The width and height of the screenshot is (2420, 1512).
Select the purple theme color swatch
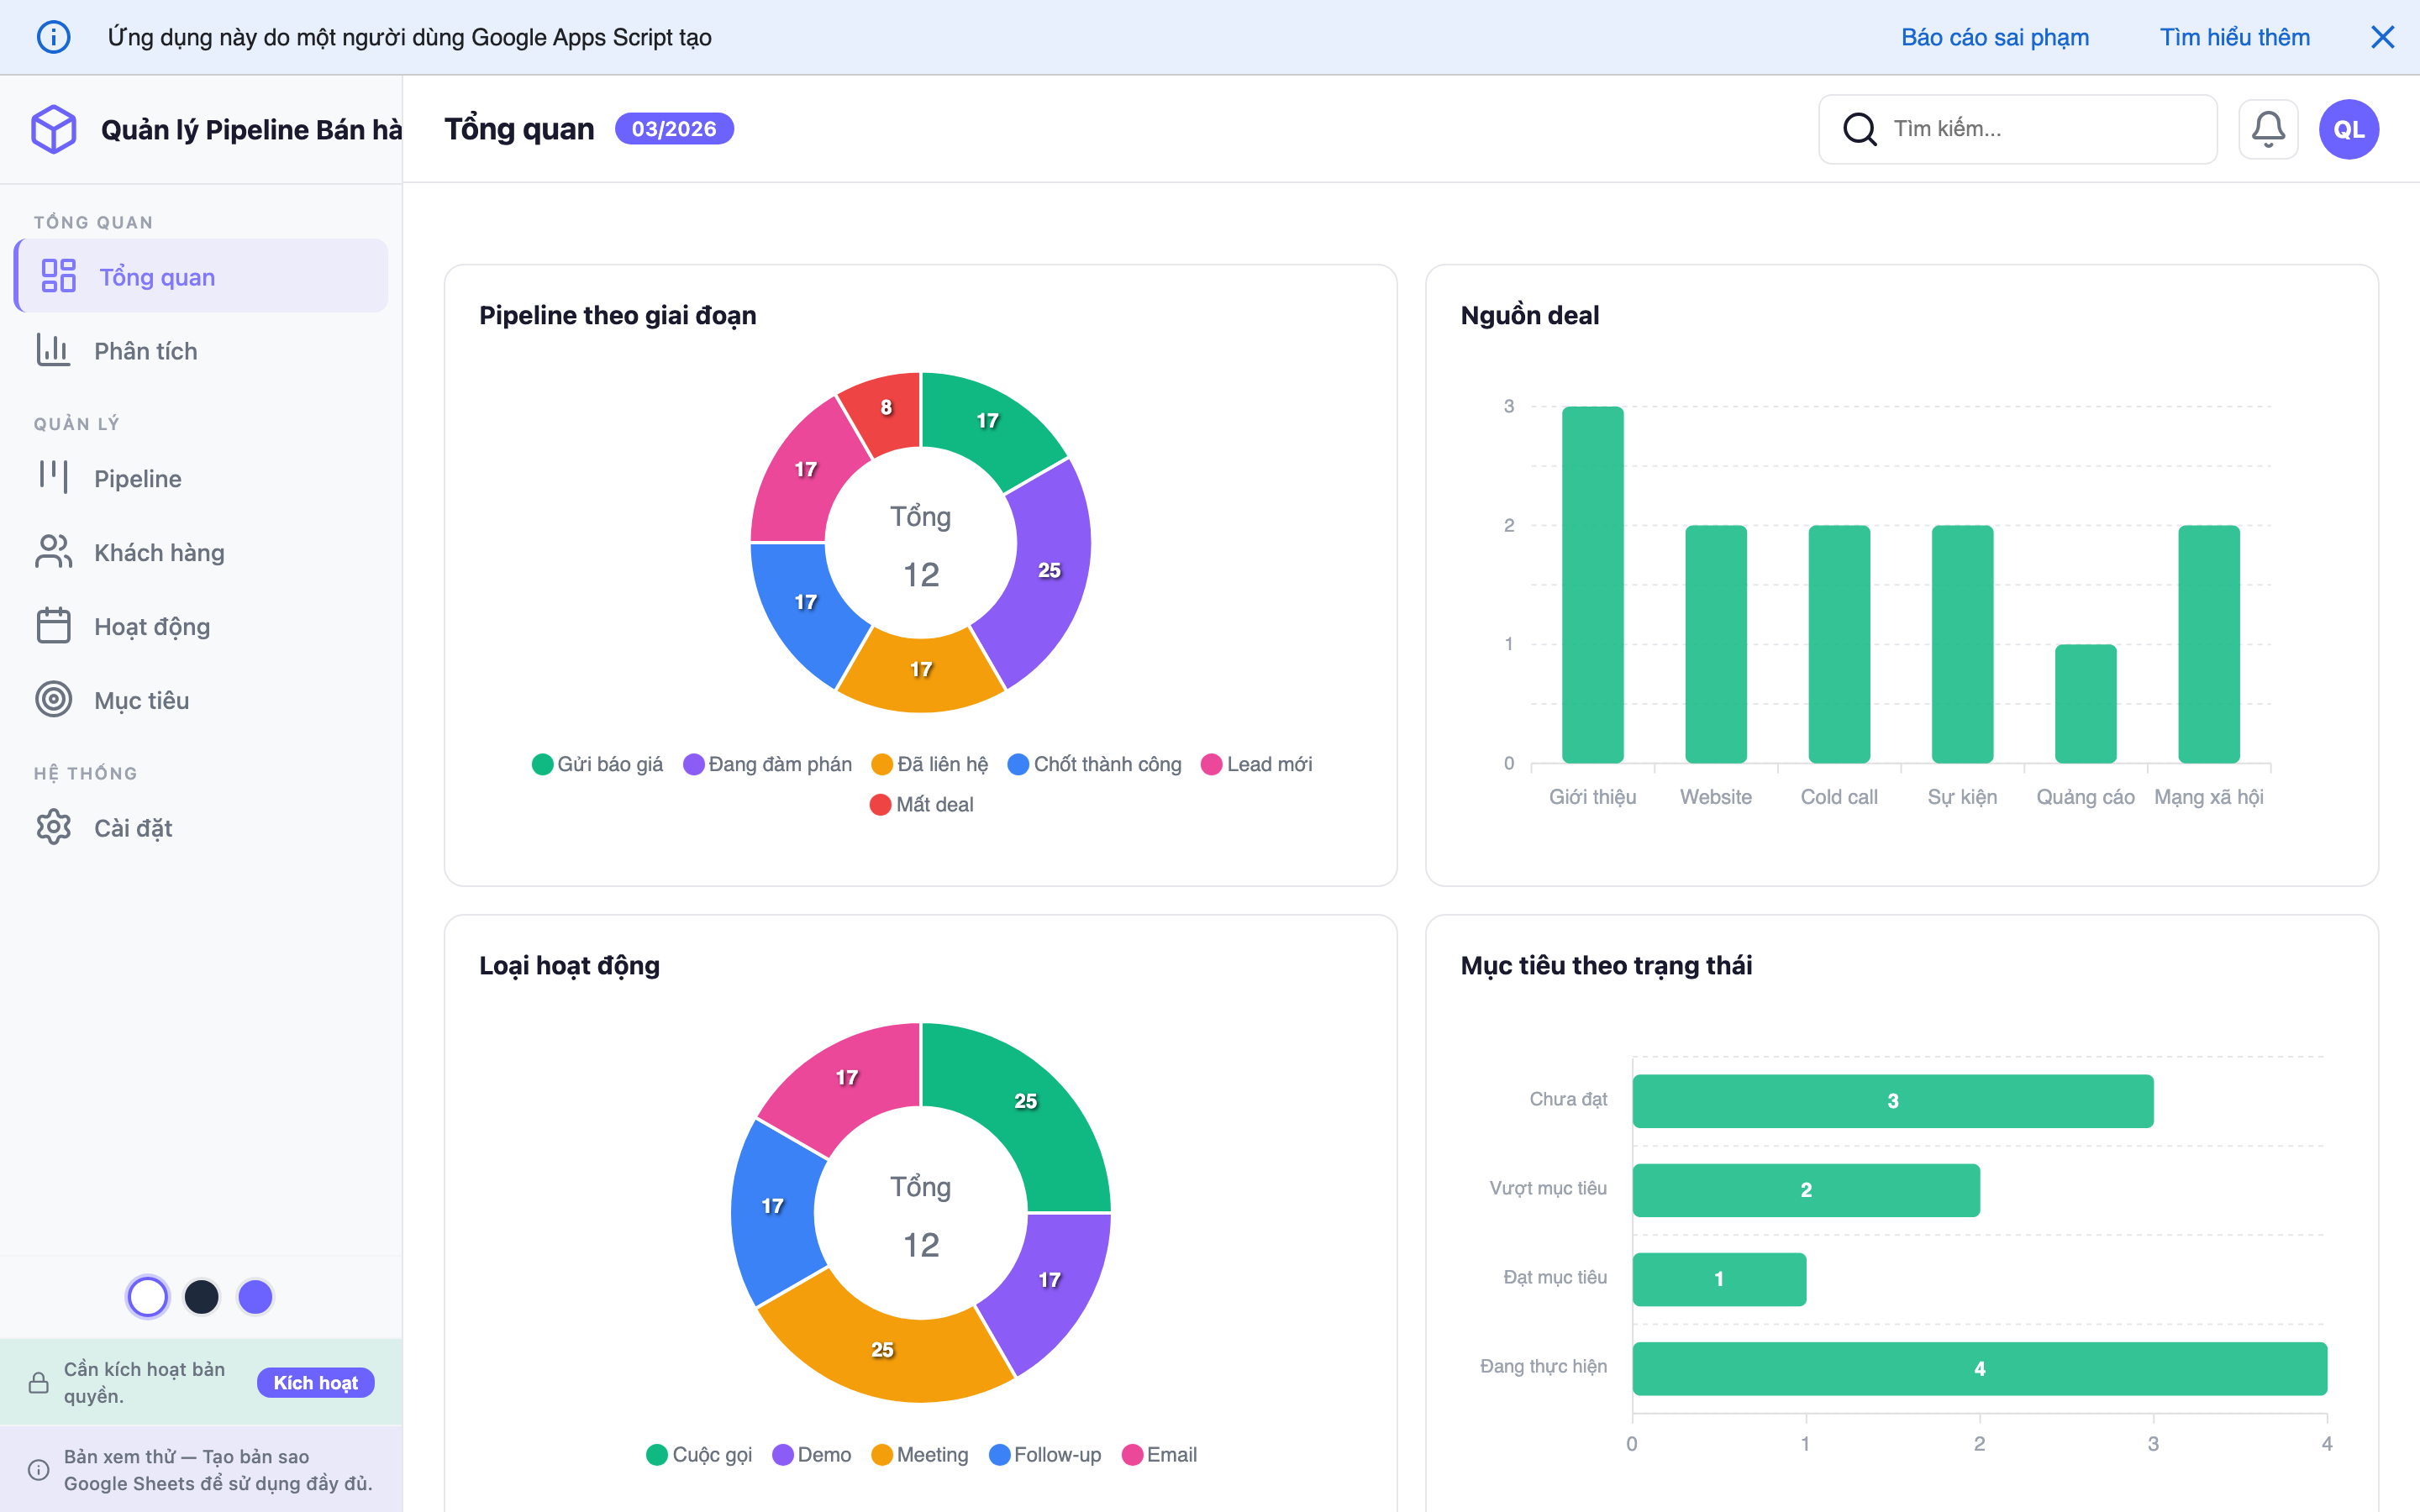255,1297
